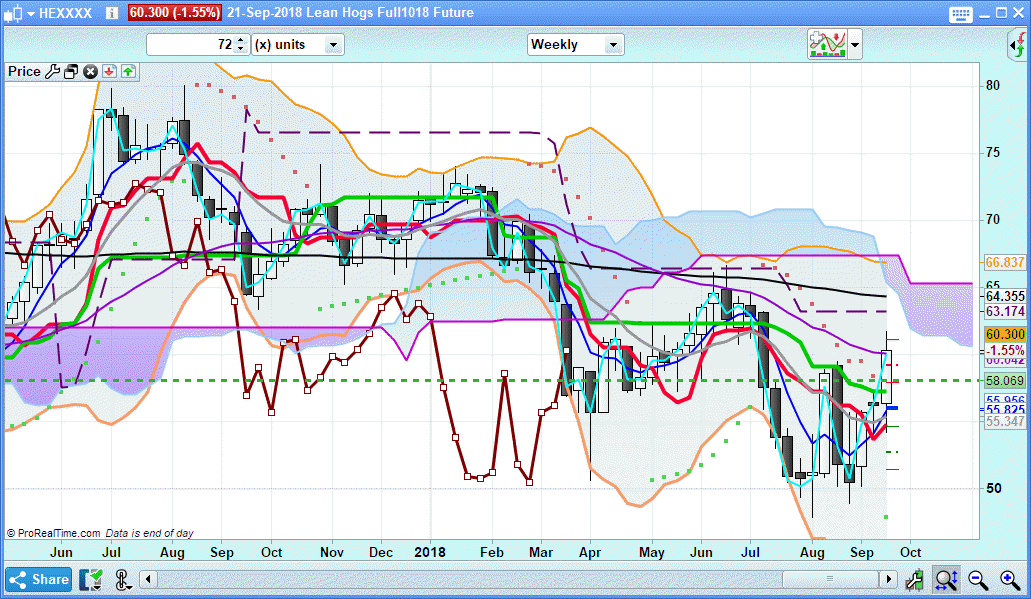Open the Weekly timeframe dropdown
Image resolution: width=1031 pixels, height=599 pixels.
coord(575,45)
